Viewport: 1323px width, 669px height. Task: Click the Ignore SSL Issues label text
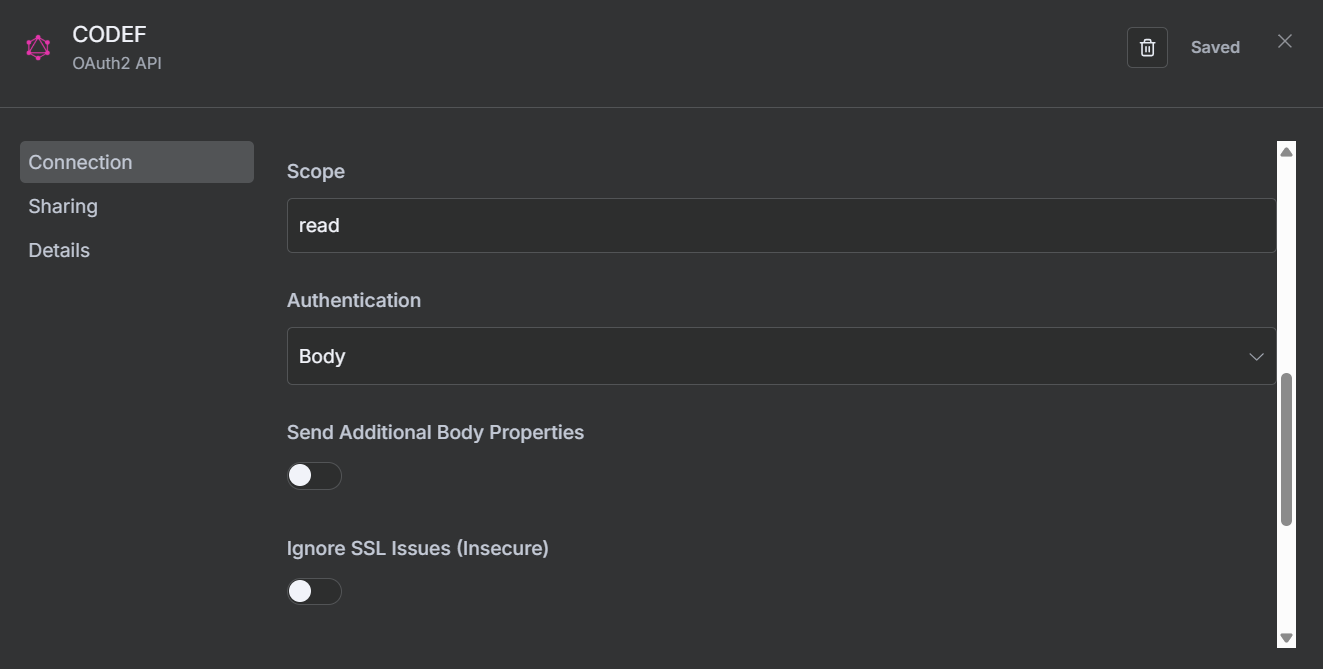[417, 548]
